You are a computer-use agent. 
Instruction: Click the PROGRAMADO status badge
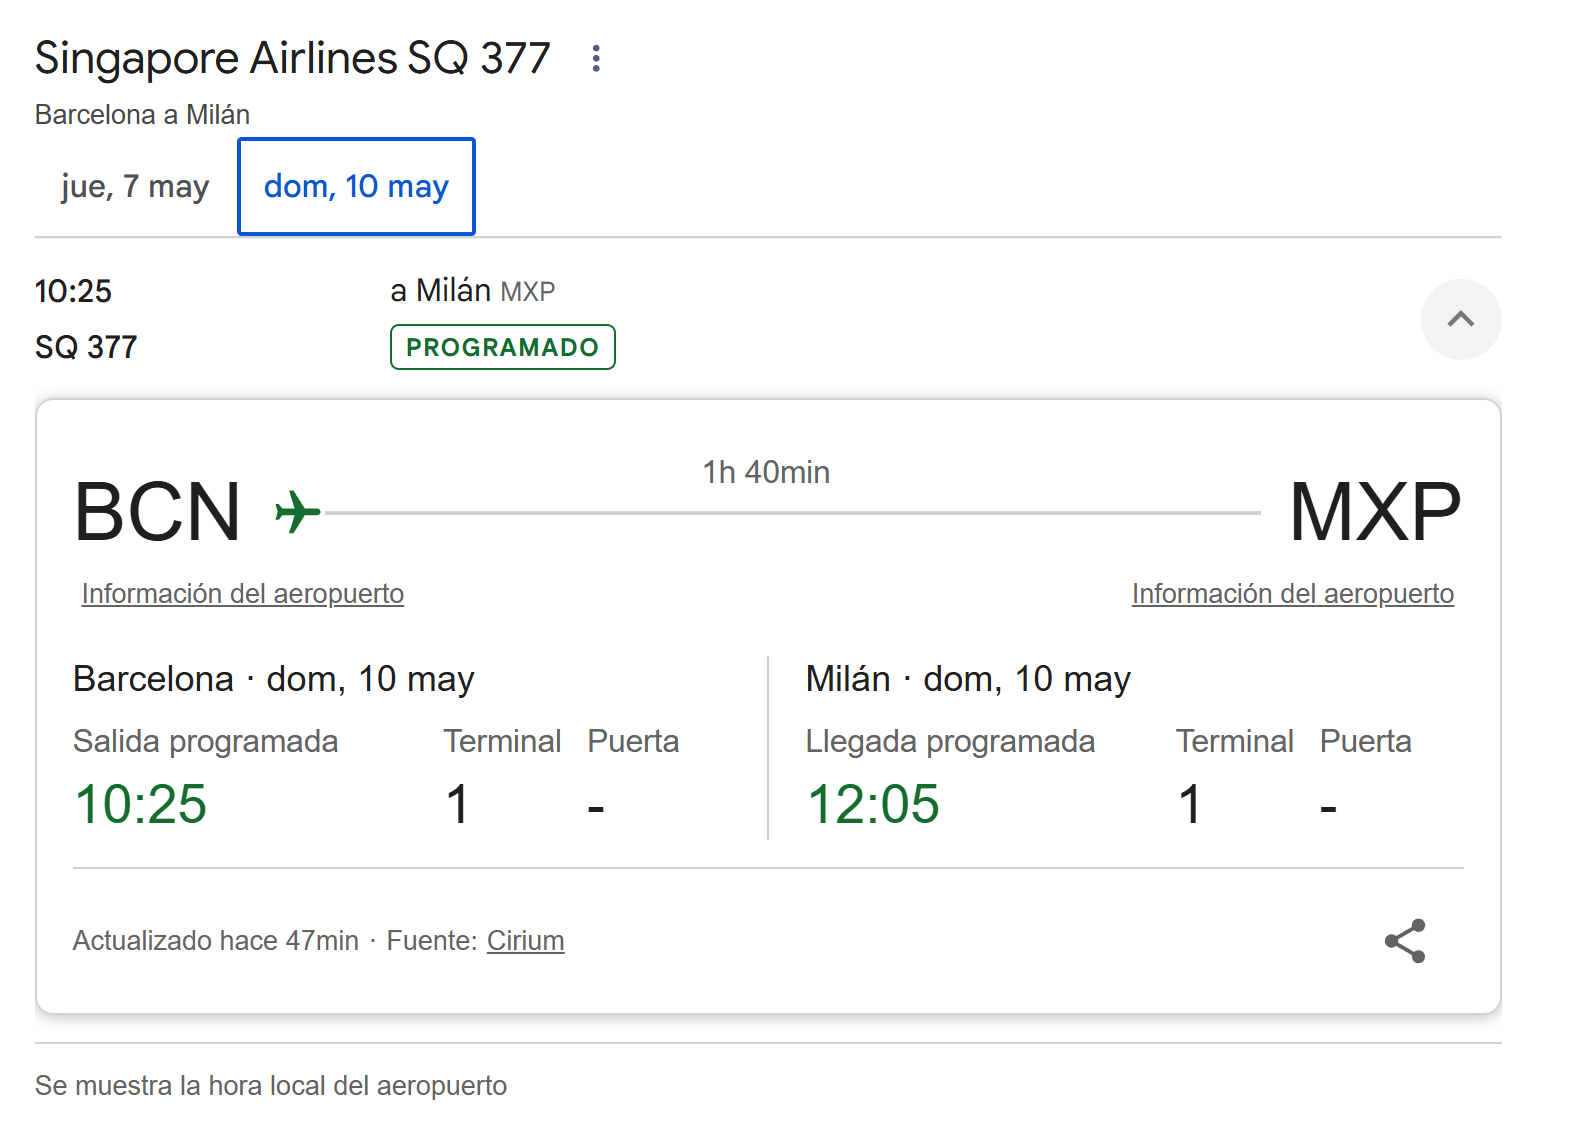click(x=503, y=347)
